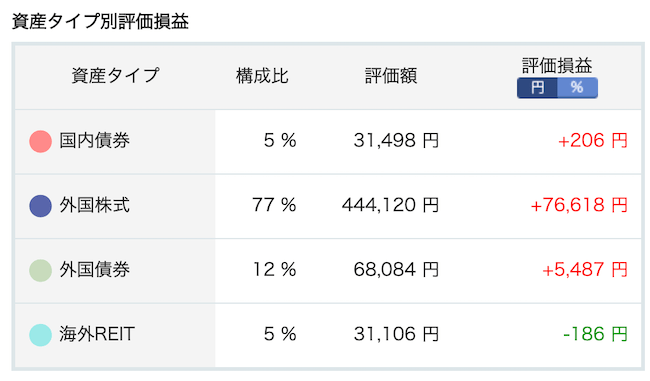Switch valuation gain display to 円
This screenshot has width=650, height=381.
pos(537,87)
